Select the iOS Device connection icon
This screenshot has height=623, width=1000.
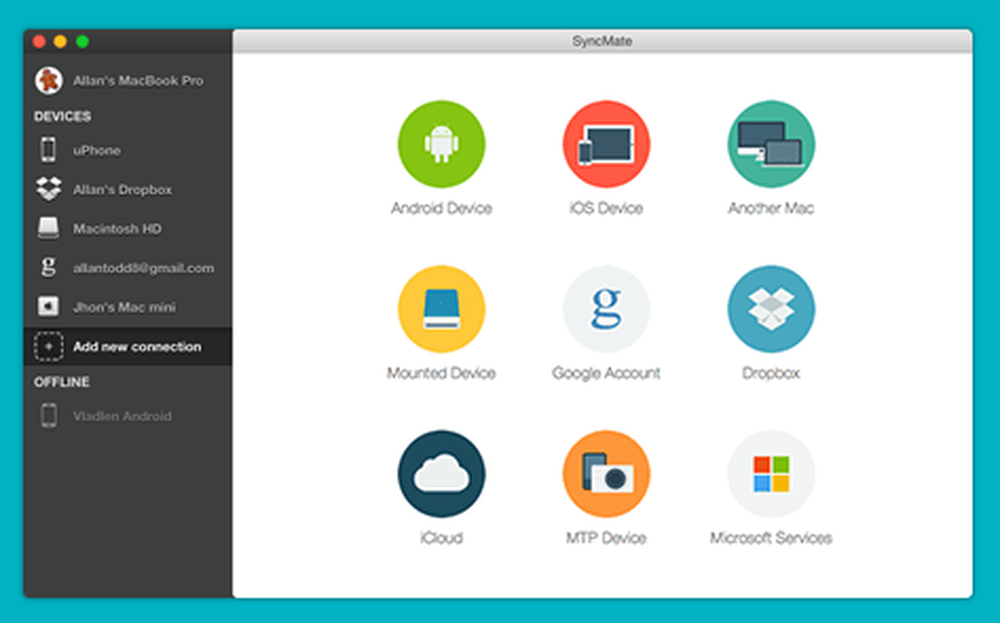click(605, 143)
